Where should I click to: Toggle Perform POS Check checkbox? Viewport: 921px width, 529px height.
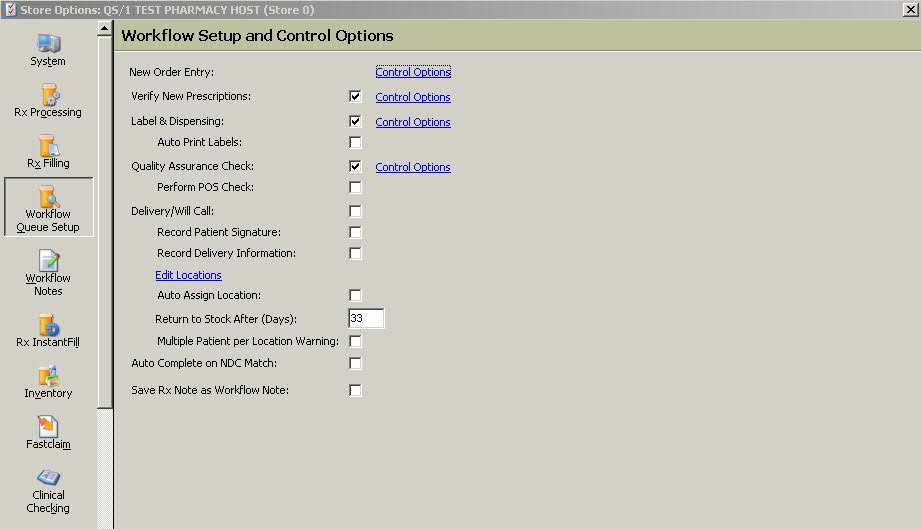355,187
